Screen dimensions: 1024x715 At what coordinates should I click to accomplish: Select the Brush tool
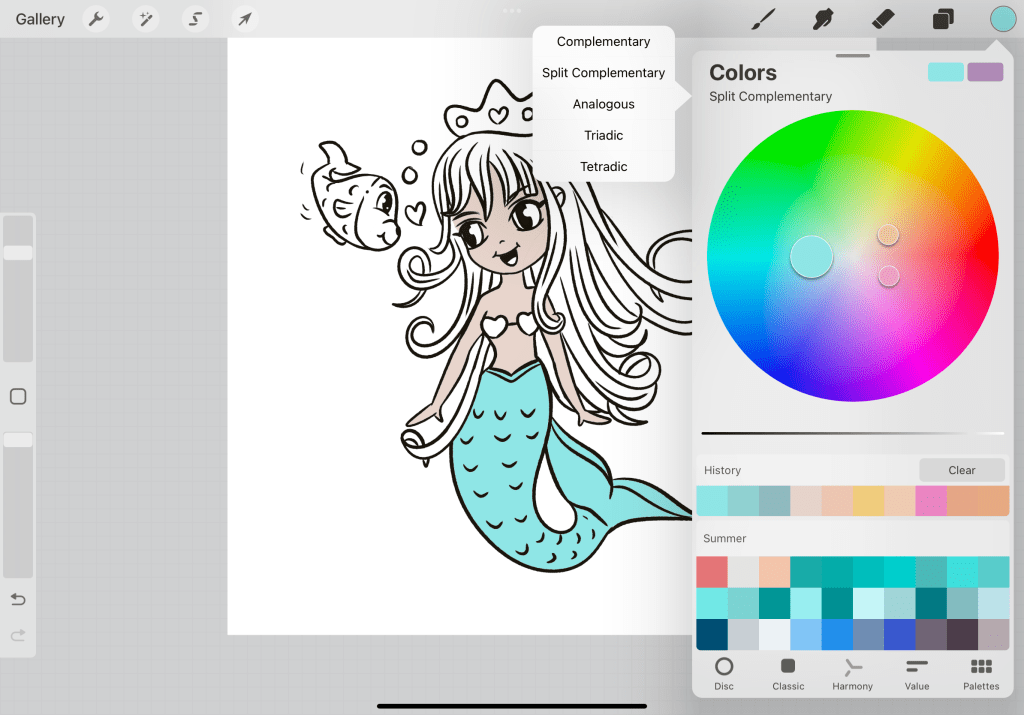764,19
